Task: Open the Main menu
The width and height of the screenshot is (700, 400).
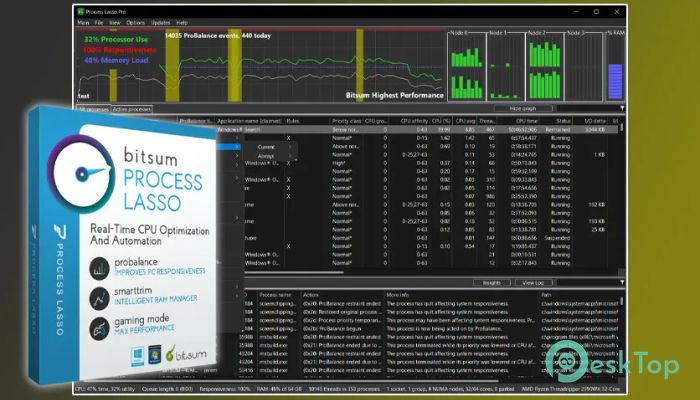Action: coord(83,22)
